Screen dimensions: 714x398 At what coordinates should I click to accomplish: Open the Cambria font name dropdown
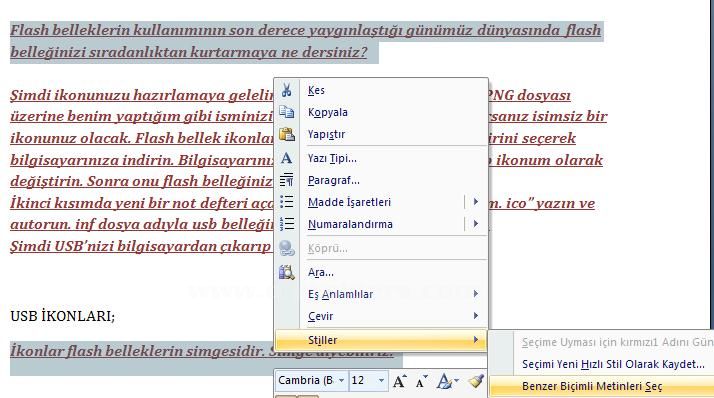pos(341,380)
